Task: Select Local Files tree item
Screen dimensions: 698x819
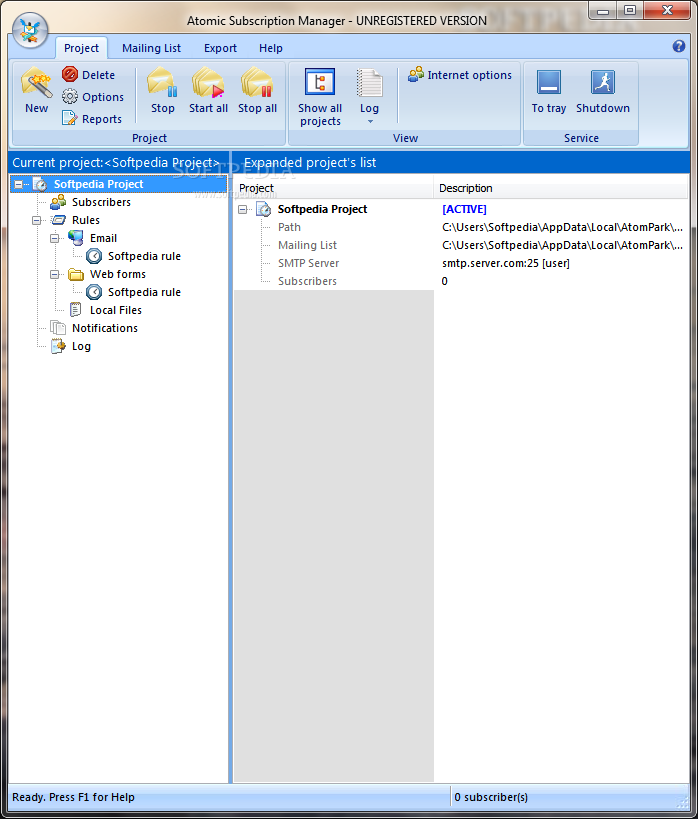Action: point(116,310)
